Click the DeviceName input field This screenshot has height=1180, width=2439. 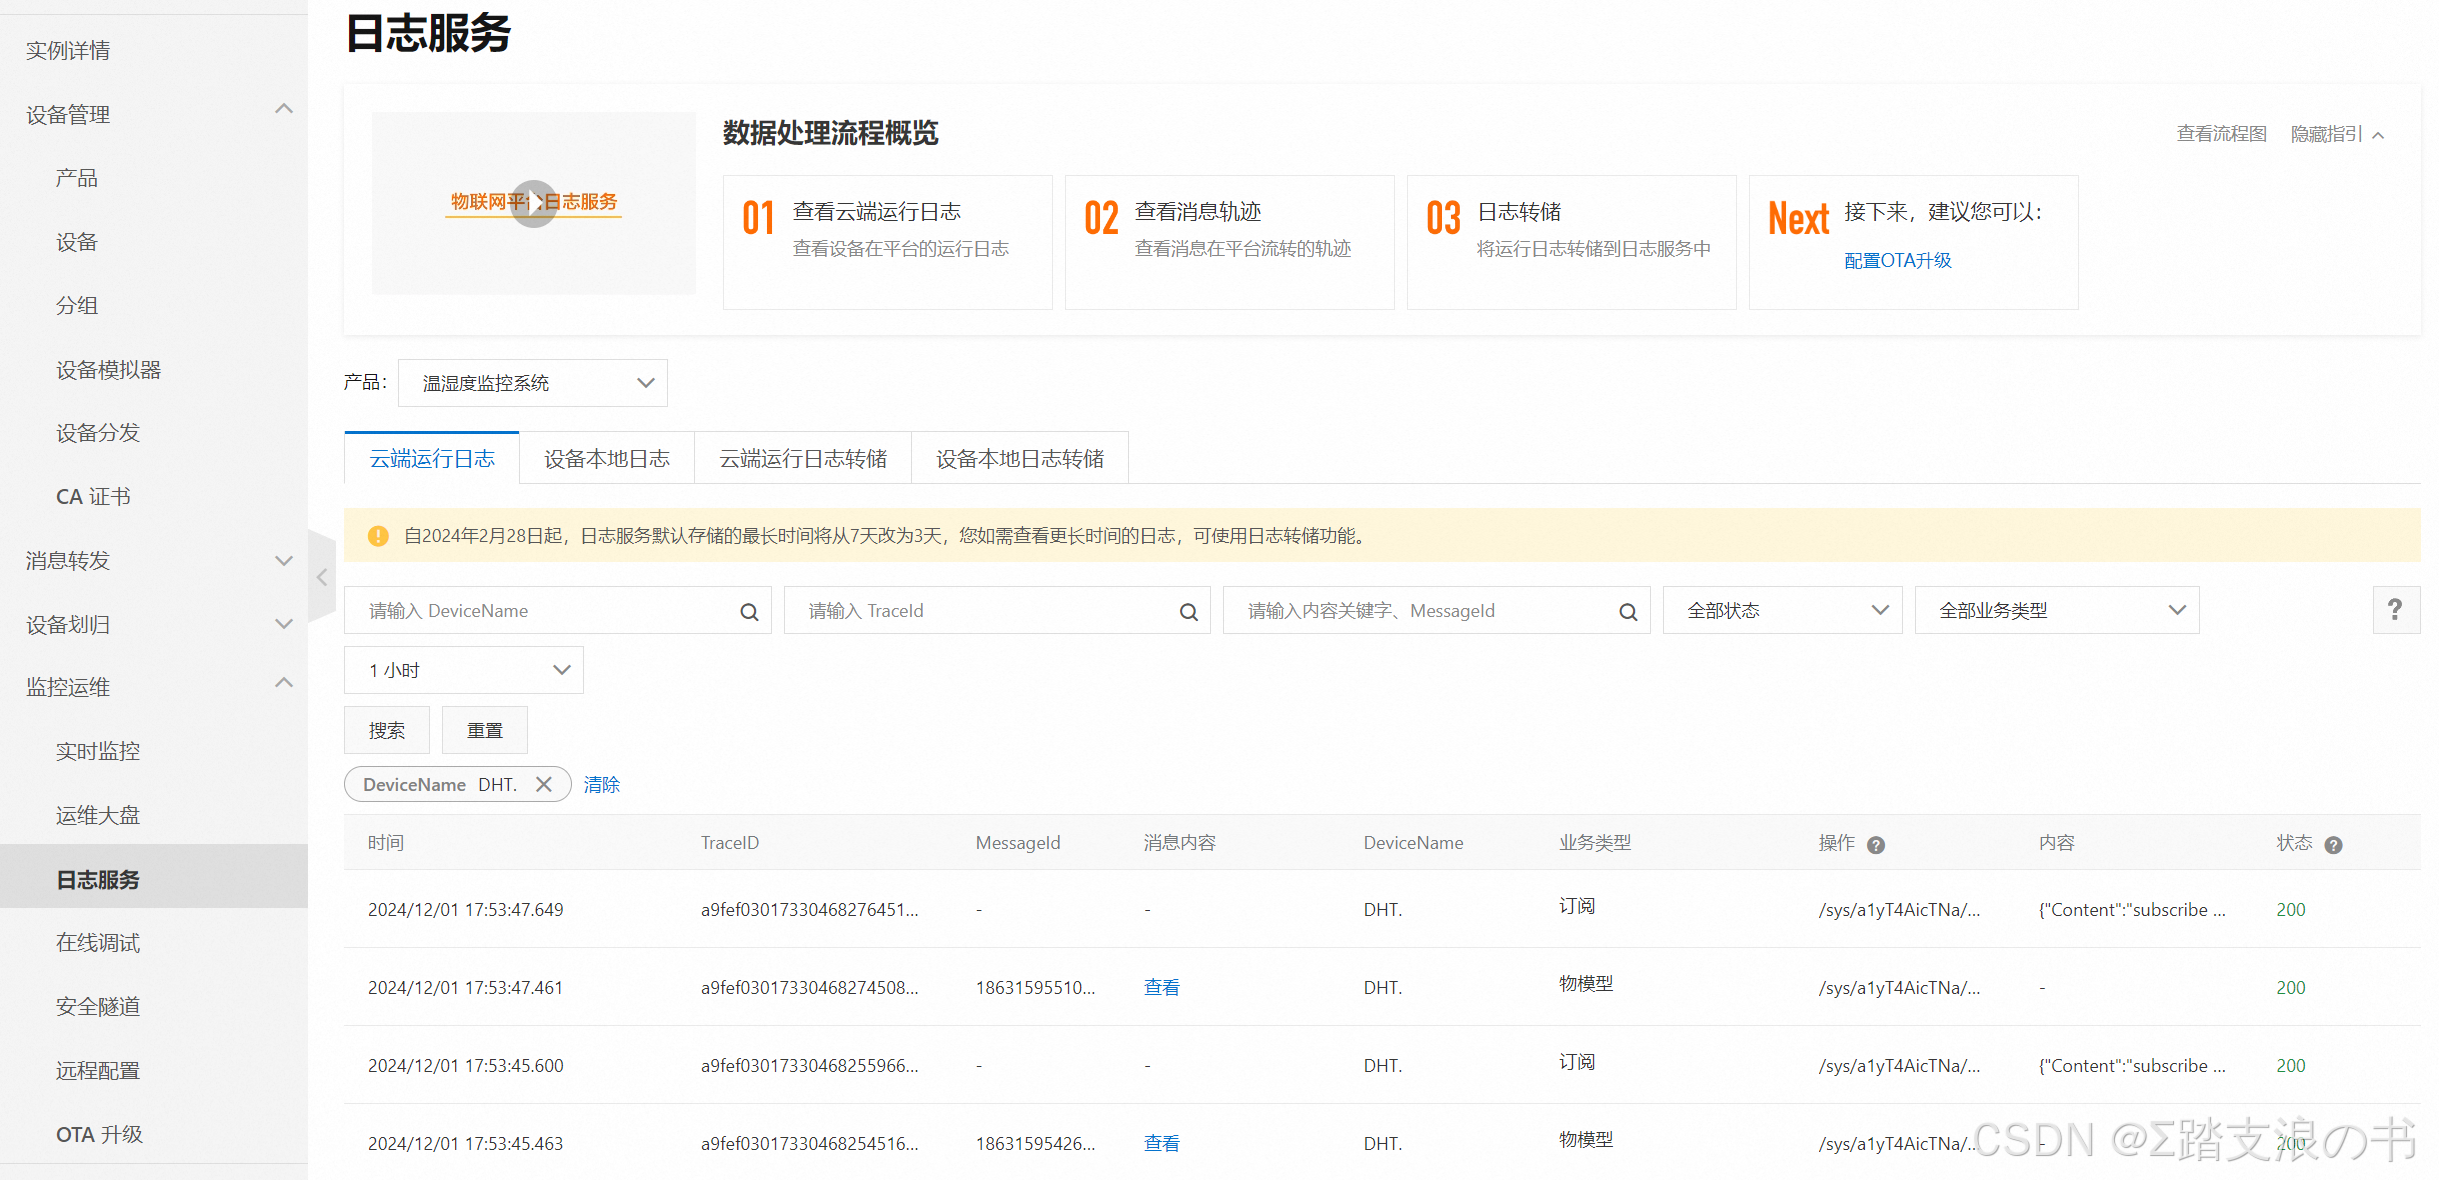pos(540,611)
